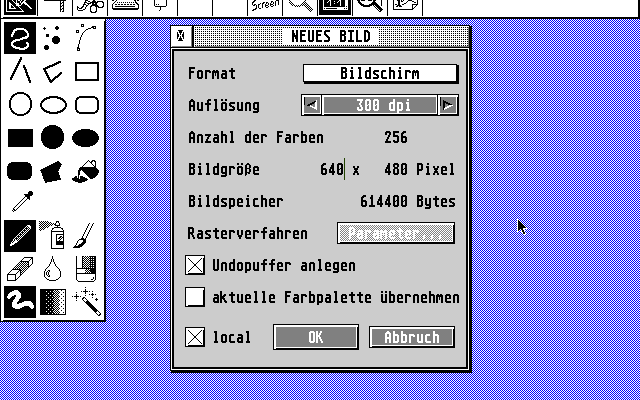
Task: Select the freehand squiggle drawing tool
Action: tap(20, 39)
